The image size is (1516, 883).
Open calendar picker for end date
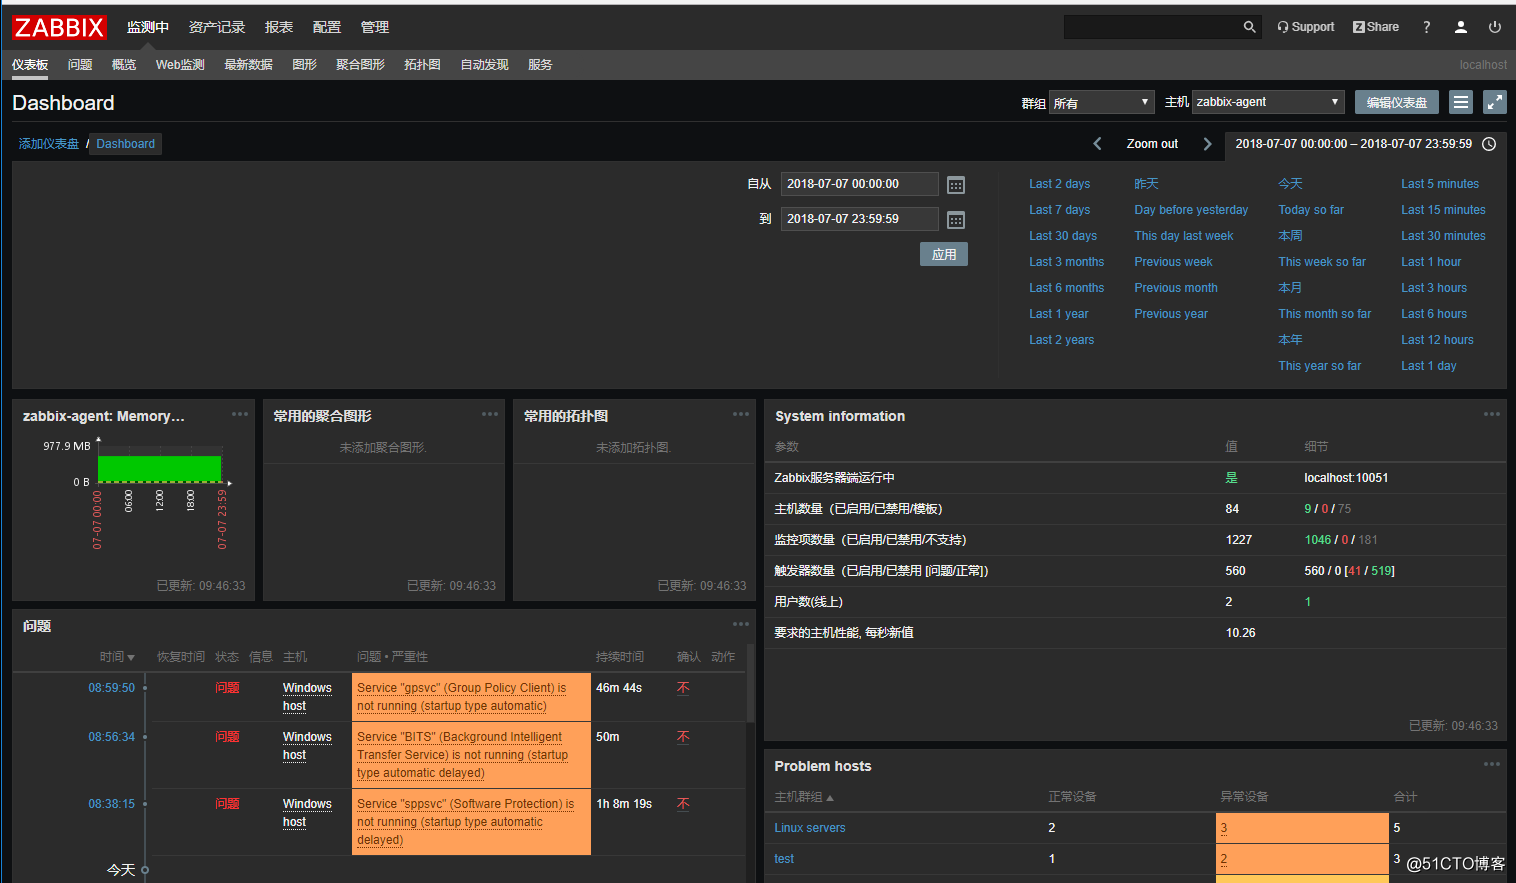956,220
